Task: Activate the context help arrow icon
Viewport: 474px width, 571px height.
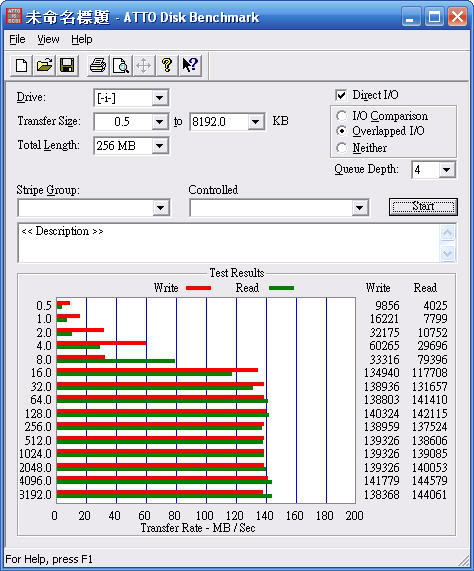Action: coord(190,66)
